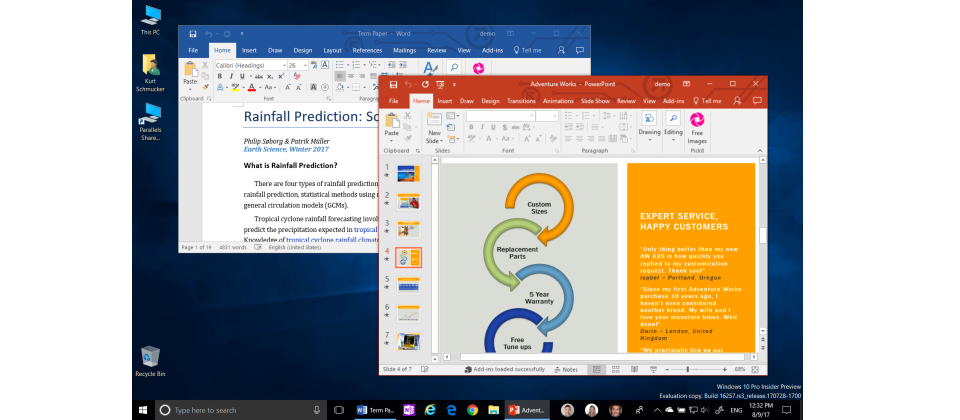The height and width of the screenshot is (420, 960).
Task: Switch to Reading View in PowerPoint
Action: pos(634,369)
